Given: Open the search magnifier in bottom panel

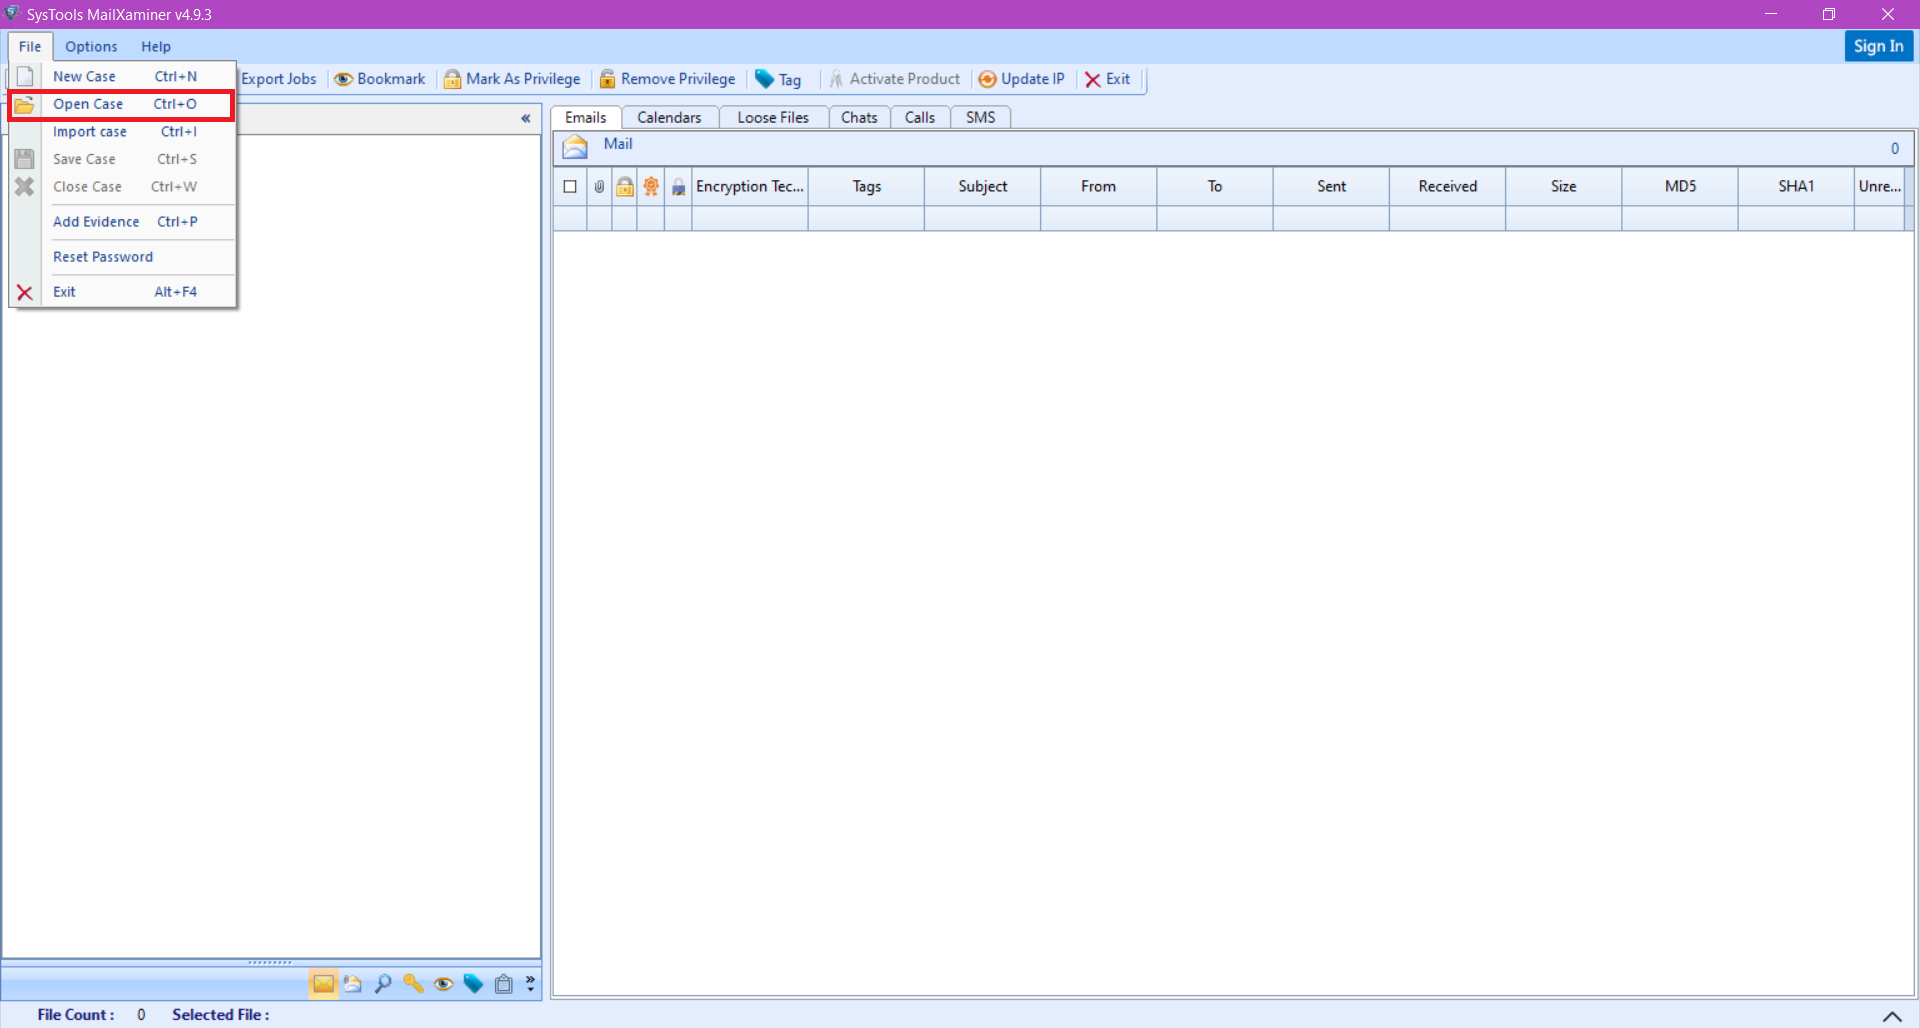Looking at the screenshot, I should (383, 984).
